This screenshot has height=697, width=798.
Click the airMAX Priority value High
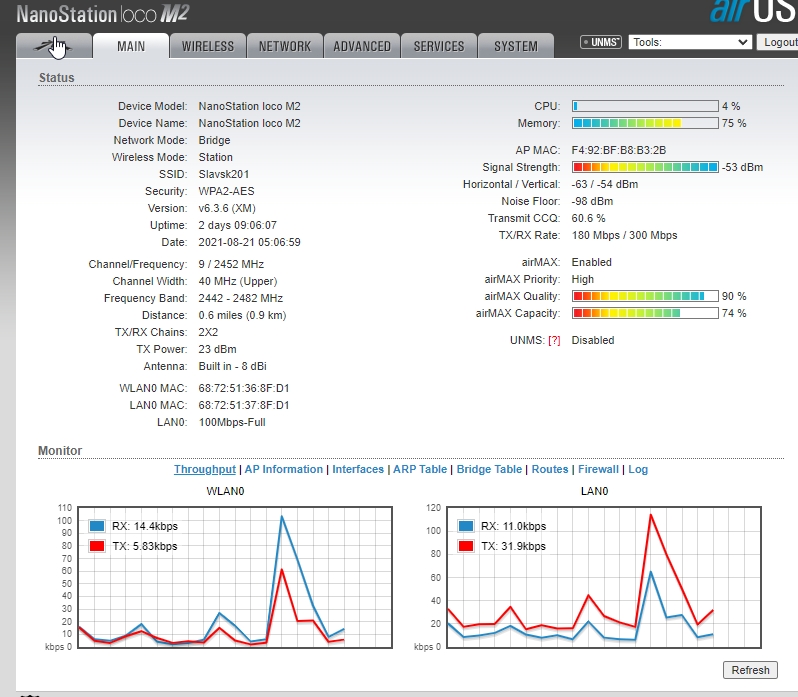583,279
